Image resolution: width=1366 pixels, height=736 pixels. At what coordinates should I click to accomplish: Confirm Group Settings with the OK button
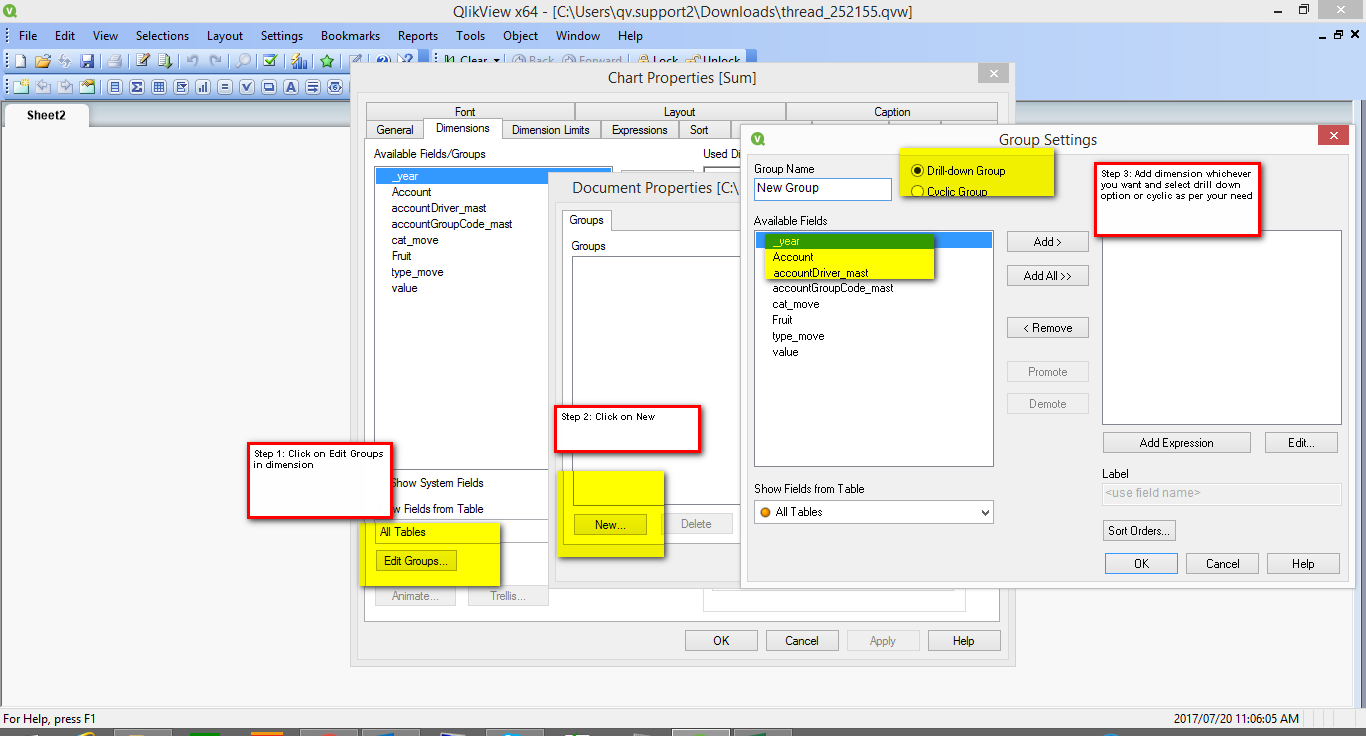pos(1141,564)
